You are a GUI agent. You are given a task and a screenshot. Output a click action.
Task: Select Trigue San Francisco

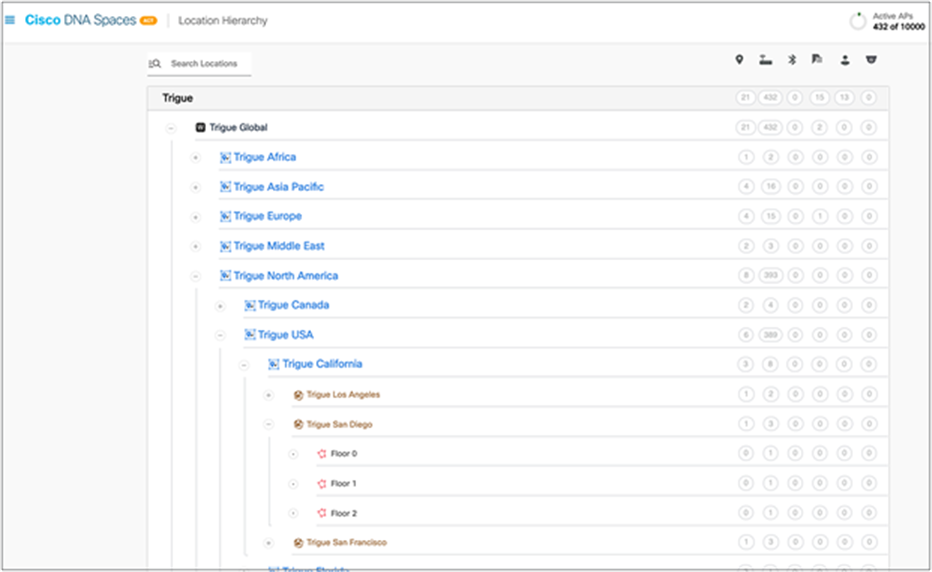[x=347, y=542]
